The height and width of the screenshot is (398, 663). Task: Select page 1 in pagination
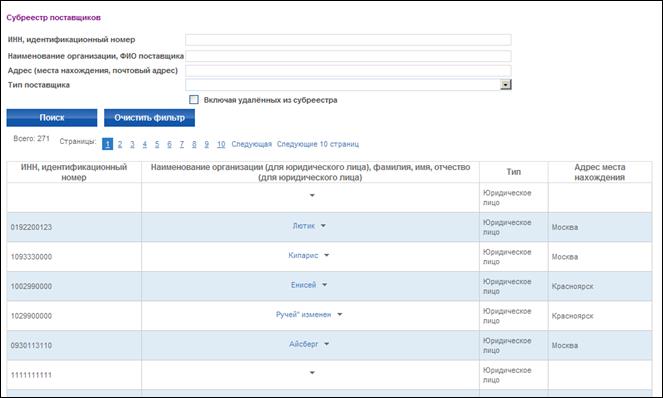click(x=107, y=144)
